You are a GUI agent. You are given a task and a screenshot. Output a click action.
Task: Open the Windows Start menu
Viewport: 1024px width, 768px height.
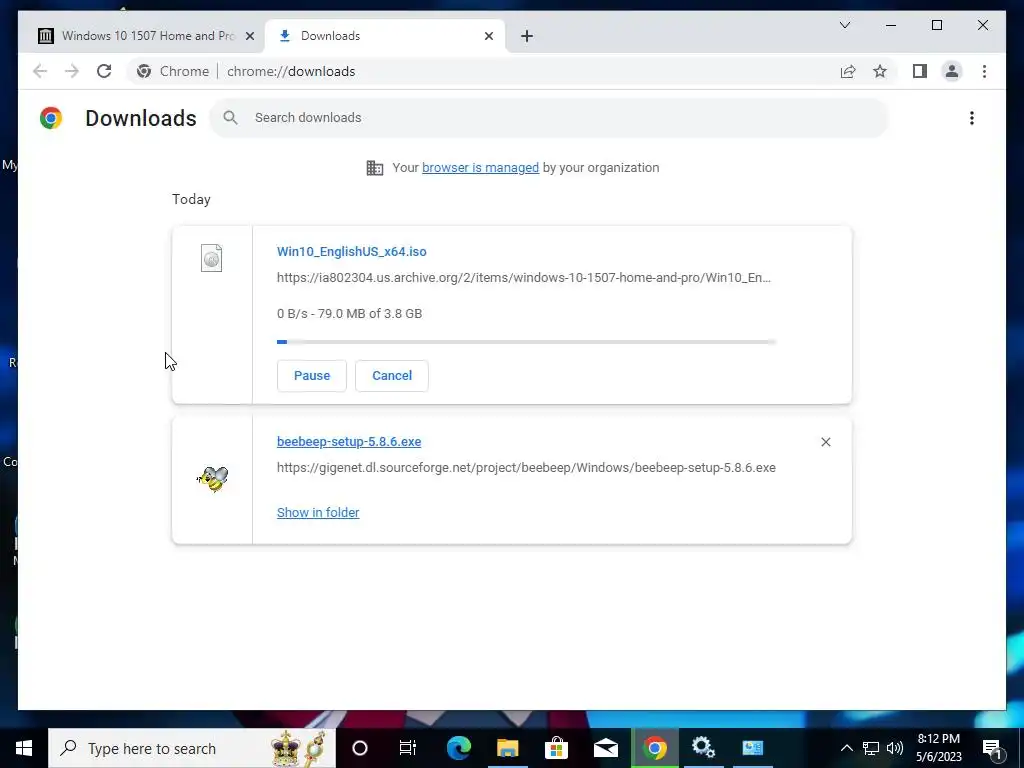24,748
